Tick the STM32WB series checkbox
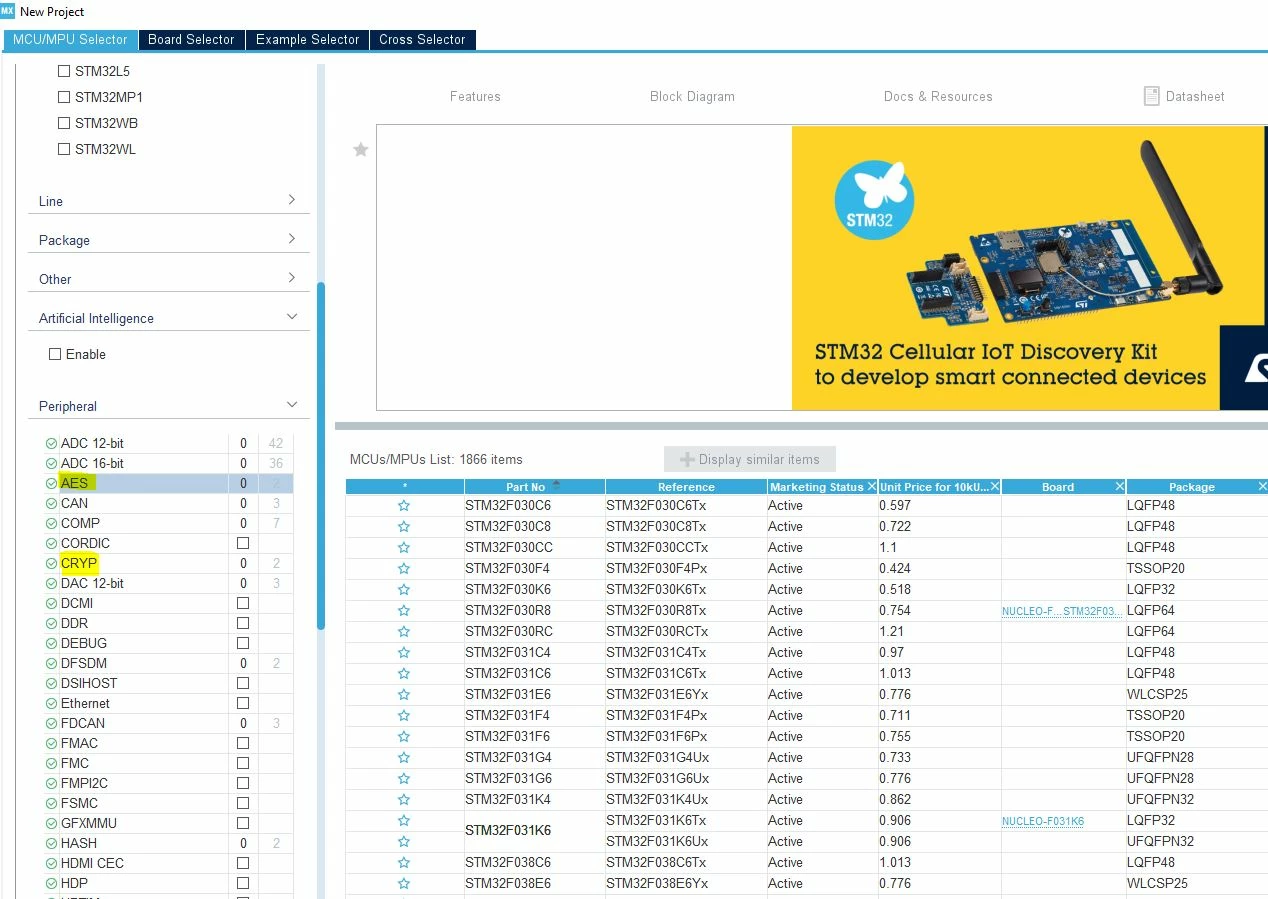1268x899 pixels. 64,123
